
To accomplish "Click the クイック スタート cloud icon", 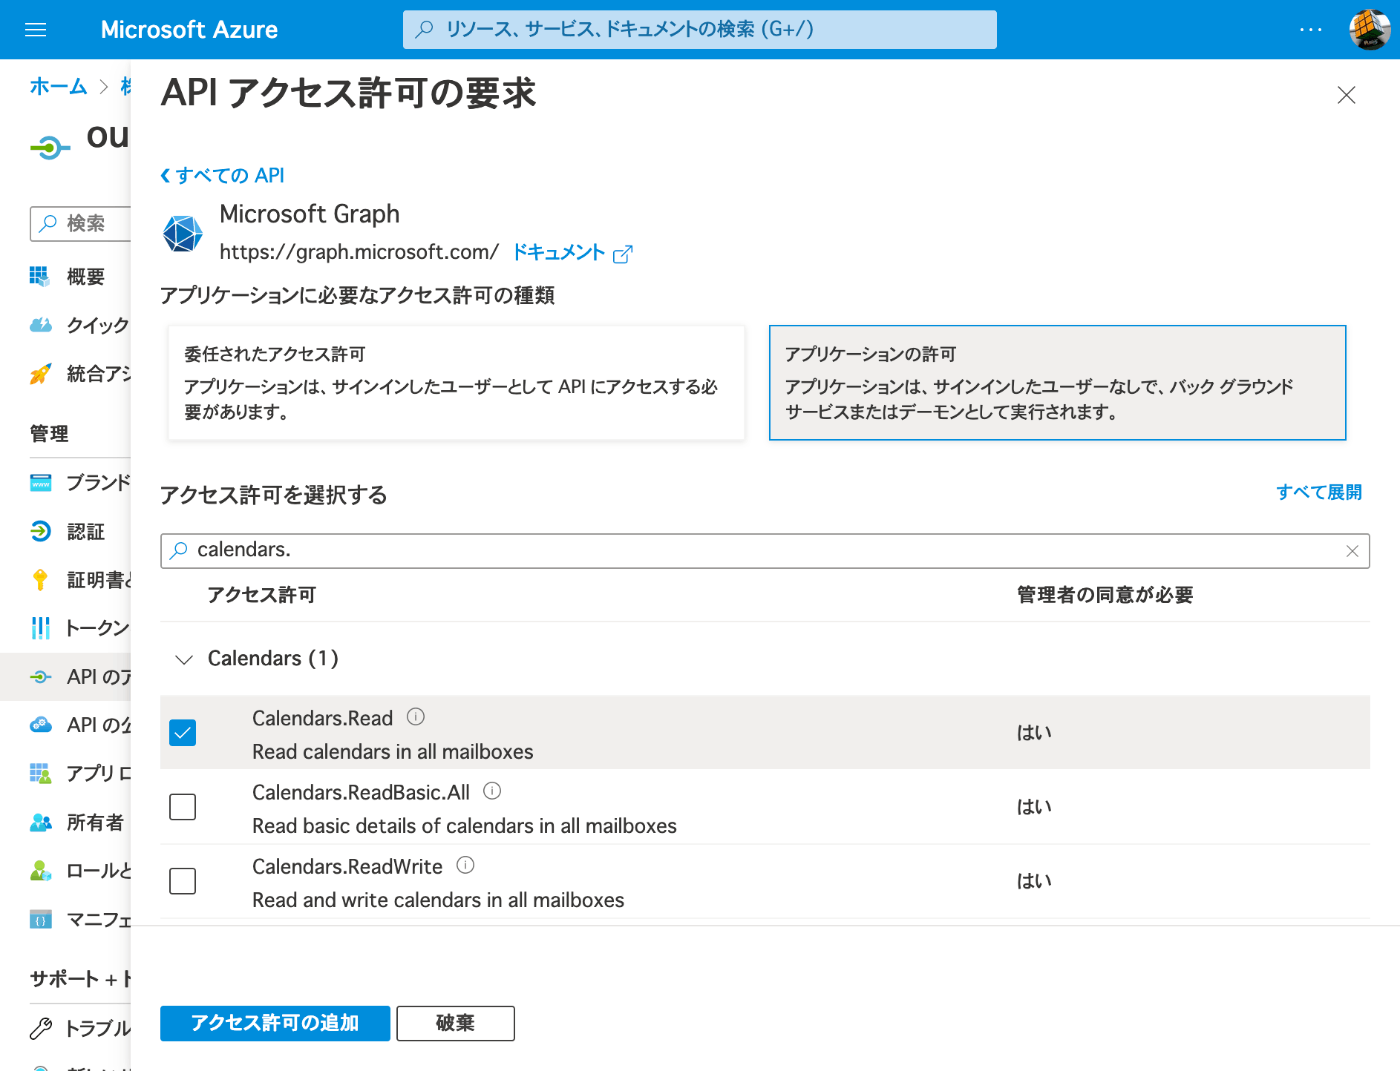I will click(x=40, y=325).
